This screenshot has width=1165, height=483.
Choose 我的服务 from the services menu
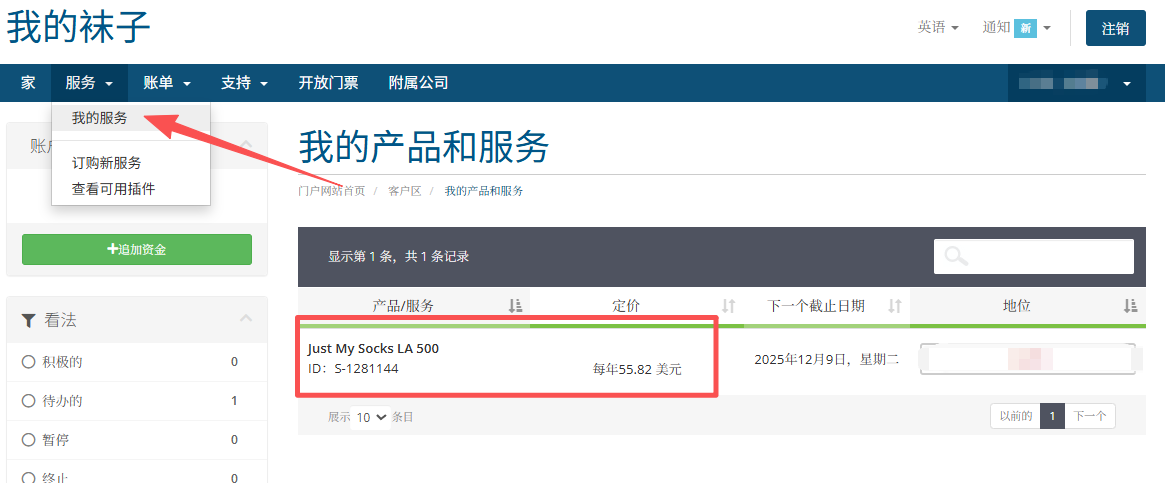[100, 118]
